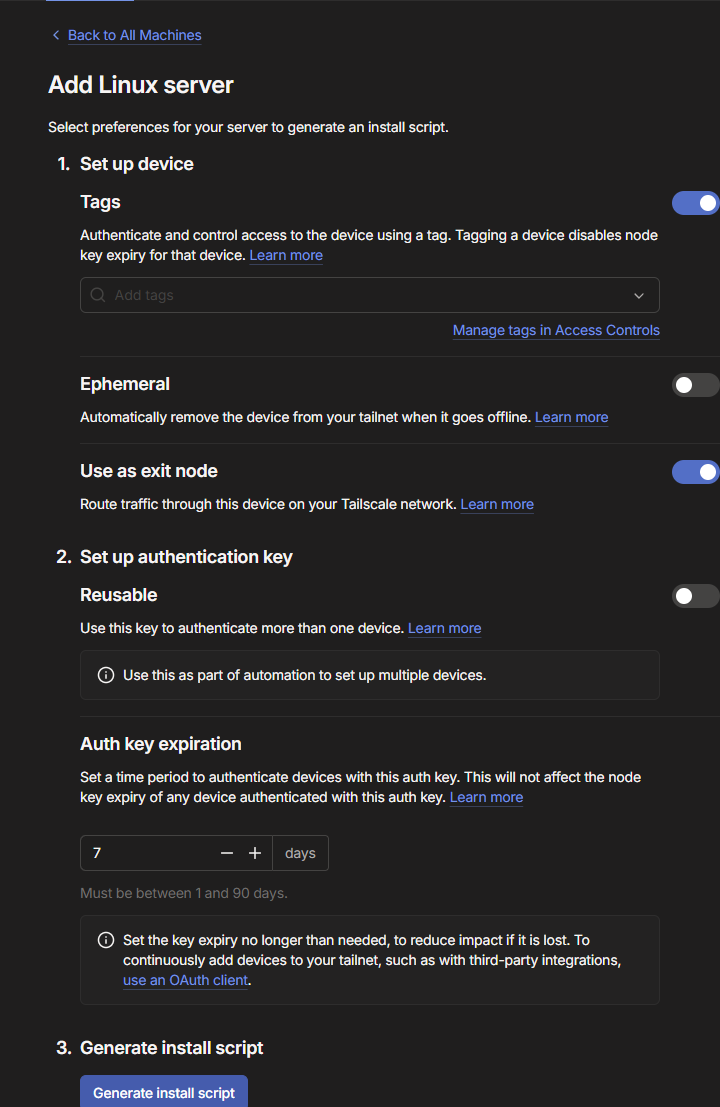Click Generate install script button
Screen dimensions: 720x1107
[x=164, y=1091]
